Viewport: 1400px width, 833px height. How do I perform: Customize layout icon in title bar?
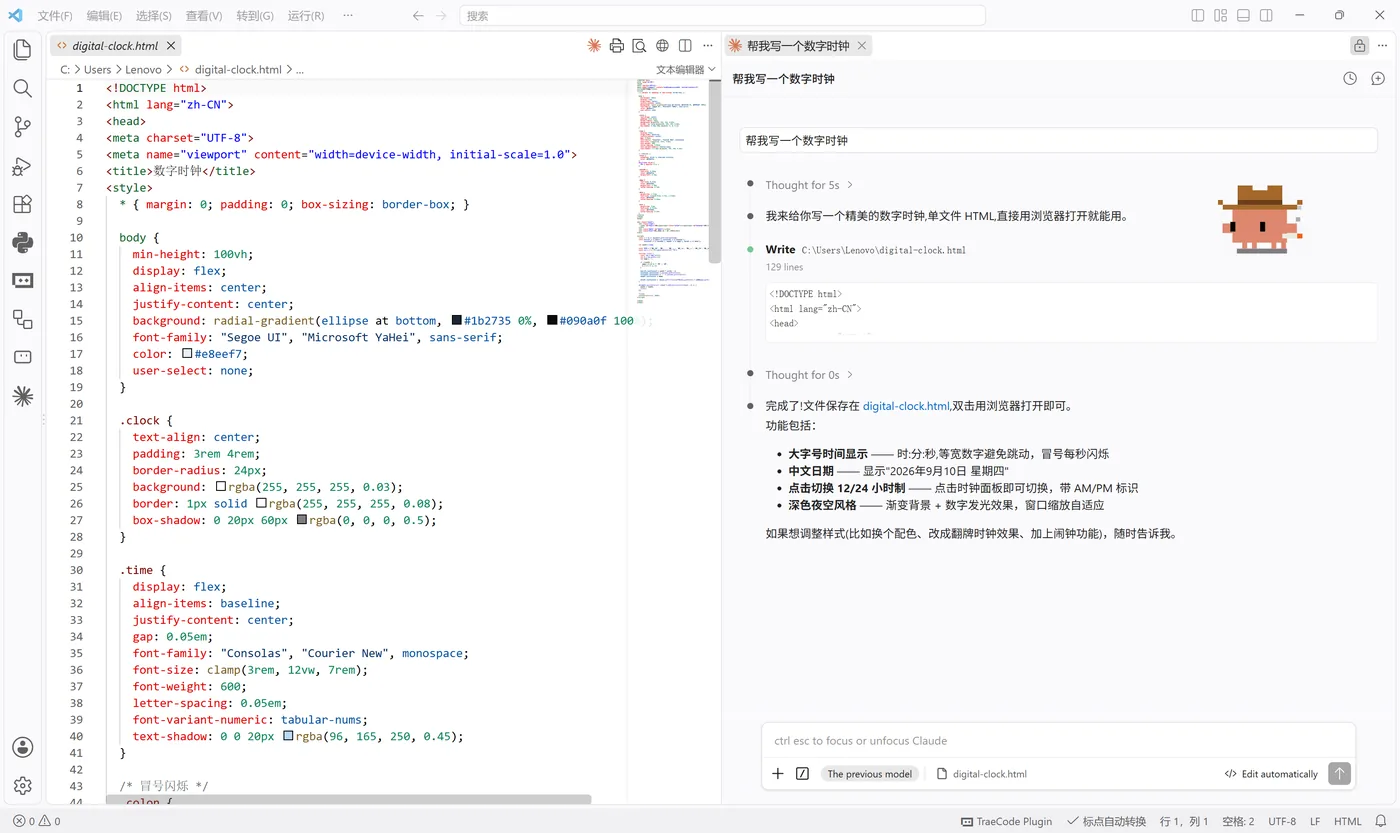[1220, 16]
